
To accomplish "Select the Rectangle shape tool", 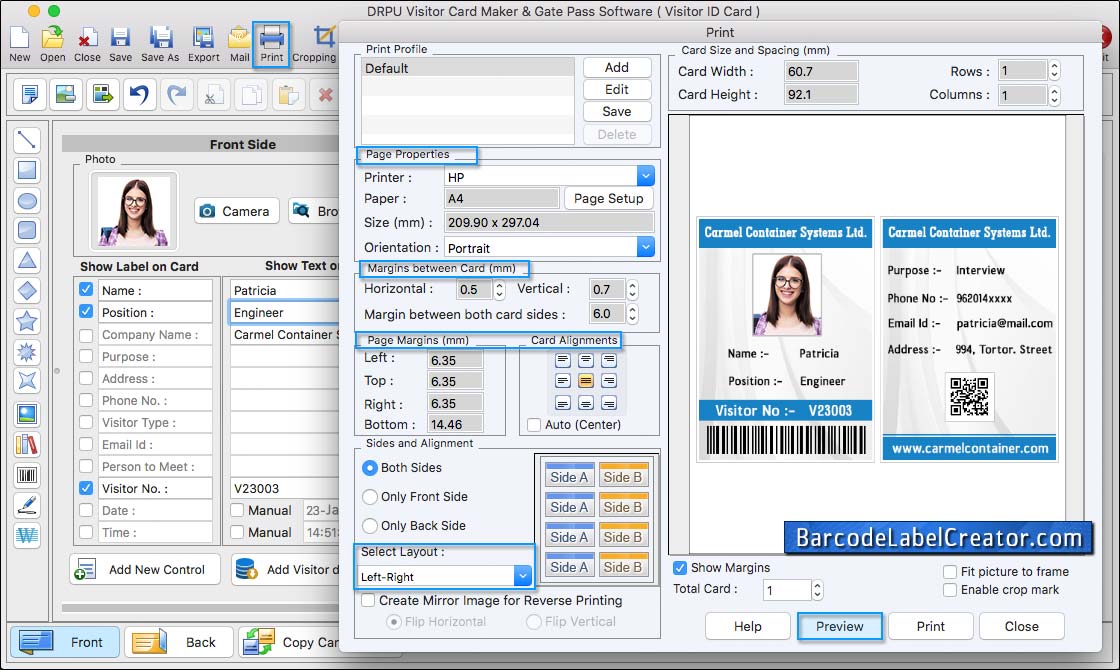I will (x=26, y=170).
